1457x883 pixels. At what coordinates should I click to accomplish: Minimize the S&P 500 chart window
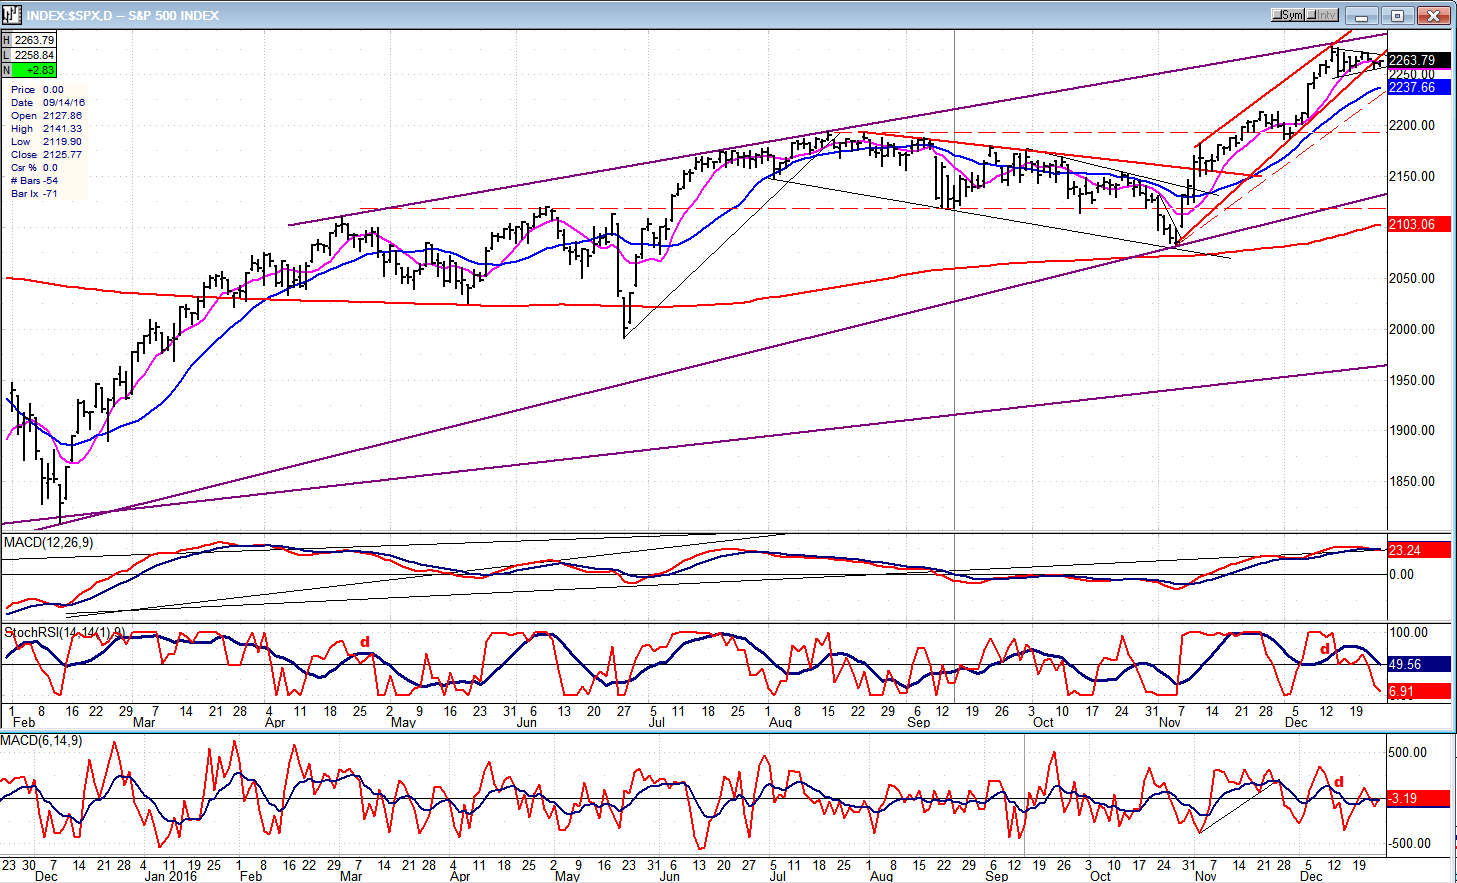[x=1362, y=15]
